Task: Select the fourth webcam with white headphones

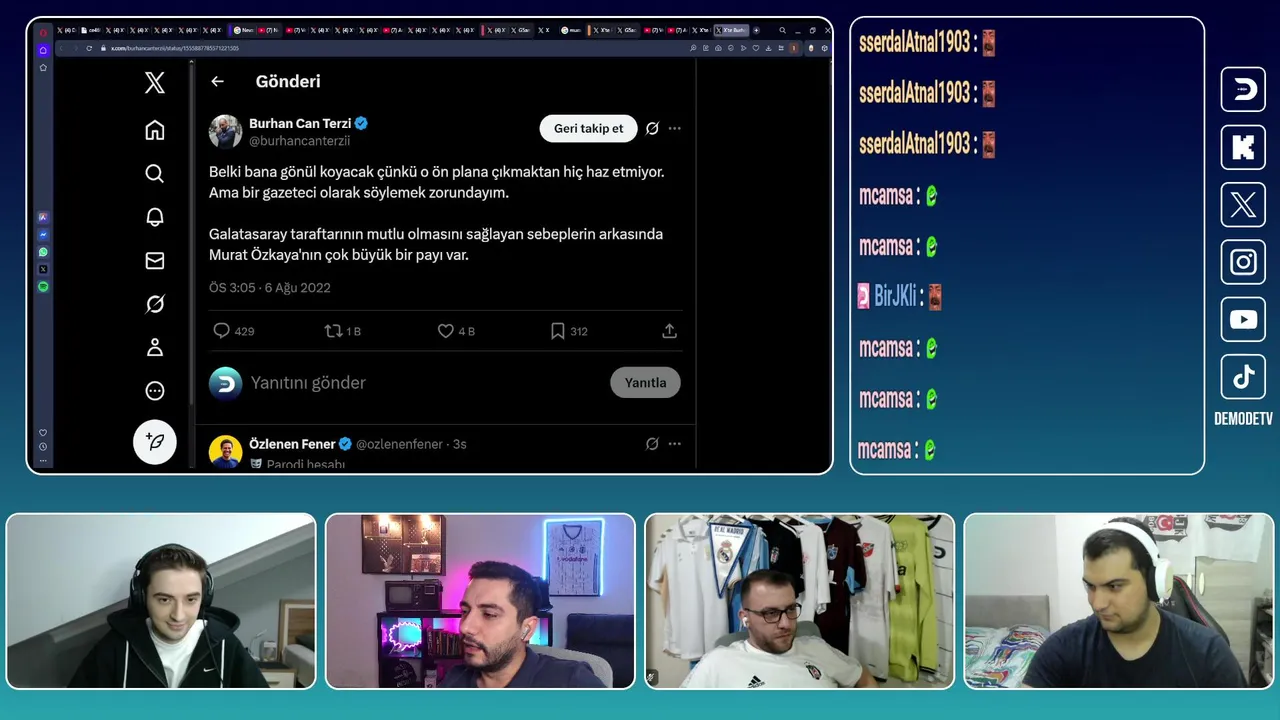Action: click(1119, 601)
